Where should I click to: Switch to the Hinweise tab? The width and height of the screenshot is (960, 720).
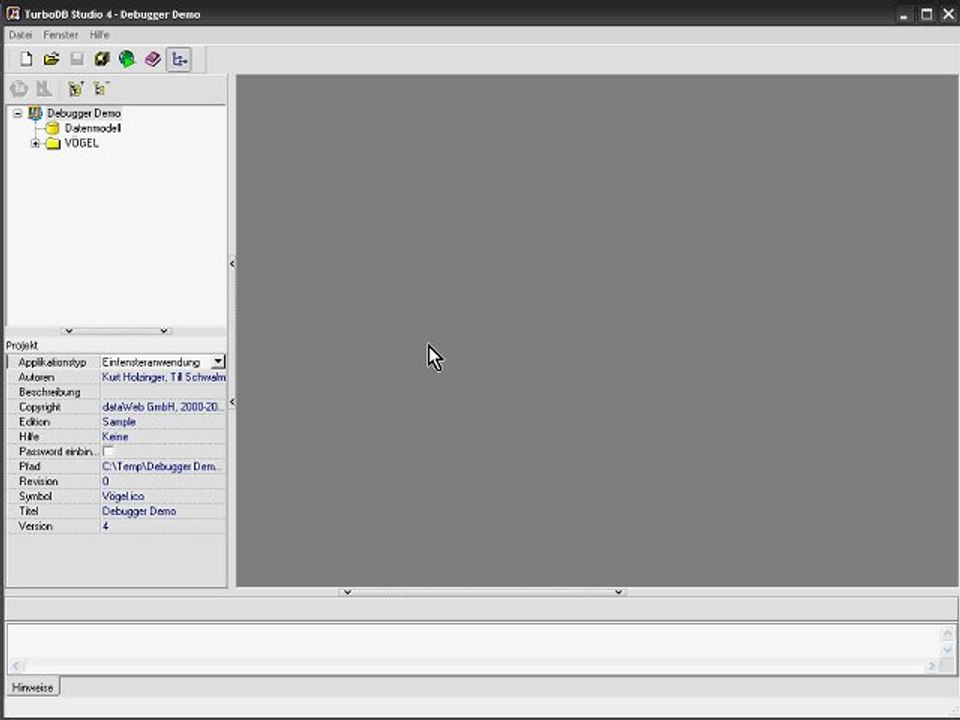(33, 688)
